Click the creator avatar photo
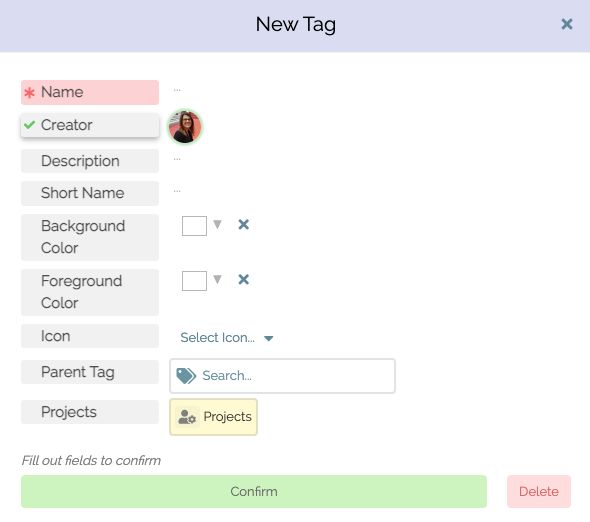This screenshot has height=522, width=590. tap(185, 126)
